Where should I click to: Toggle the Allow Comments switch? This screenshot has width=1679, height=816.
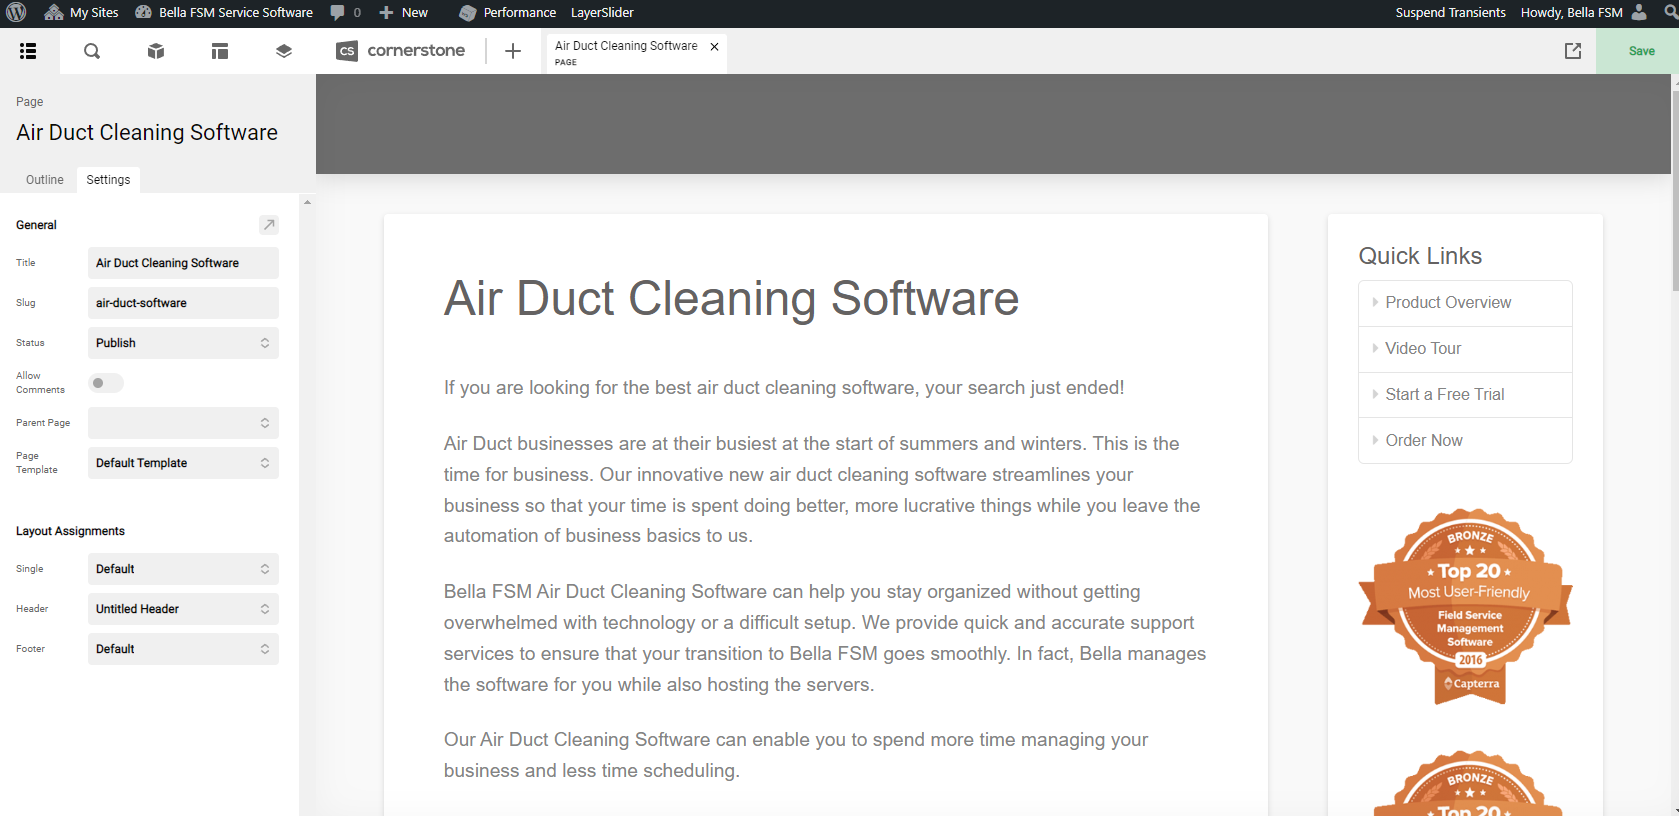point(106,383)
